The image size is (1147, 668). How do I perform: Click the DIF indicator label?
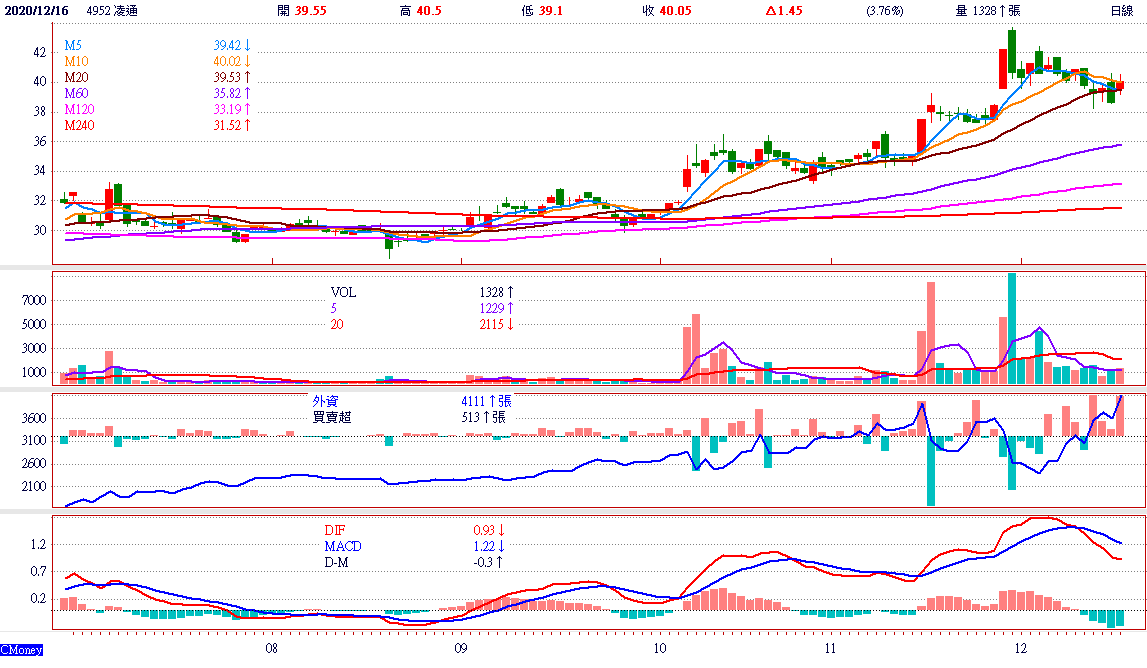point(334,530)
